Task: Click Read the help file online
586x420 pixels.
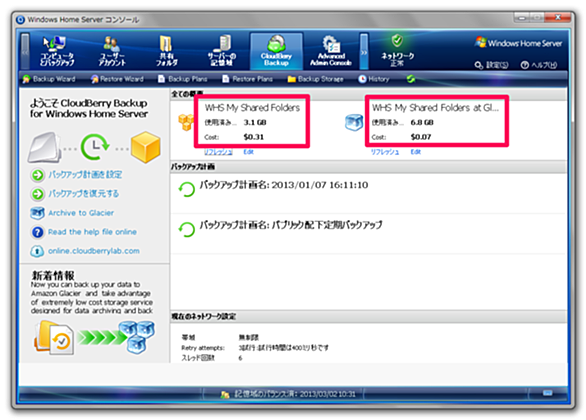Action: click(x=92, y=232)
